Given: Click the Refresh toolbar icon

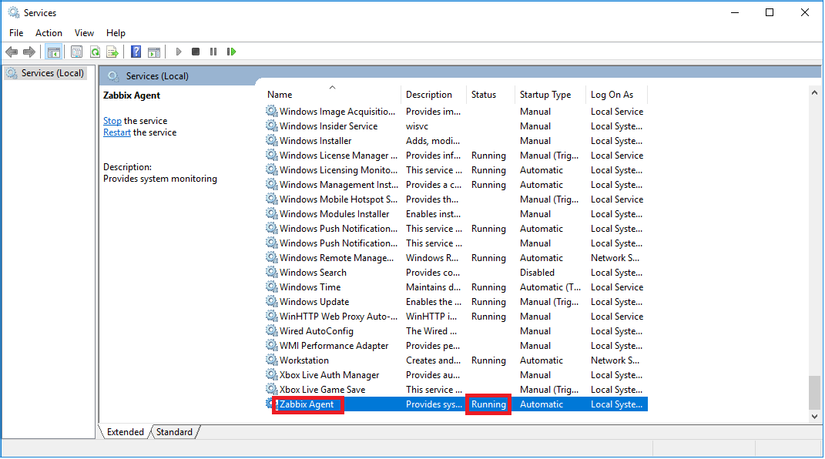Looking at the screenshot, I should 95,52.
